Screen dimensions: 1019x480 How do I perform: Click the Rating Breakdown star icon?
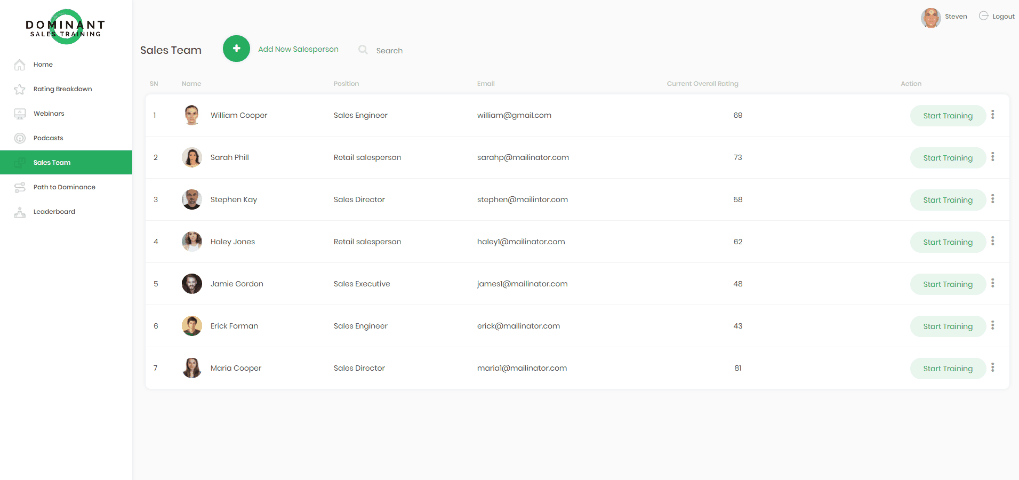(19, 89)
